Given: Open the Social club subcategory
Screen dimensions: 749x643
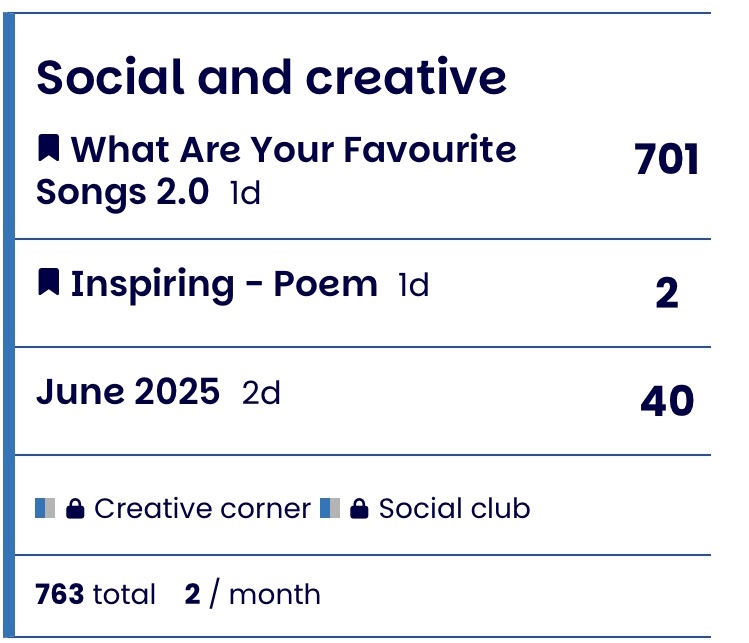Looking at the screenshot, I should click(454, 508).
